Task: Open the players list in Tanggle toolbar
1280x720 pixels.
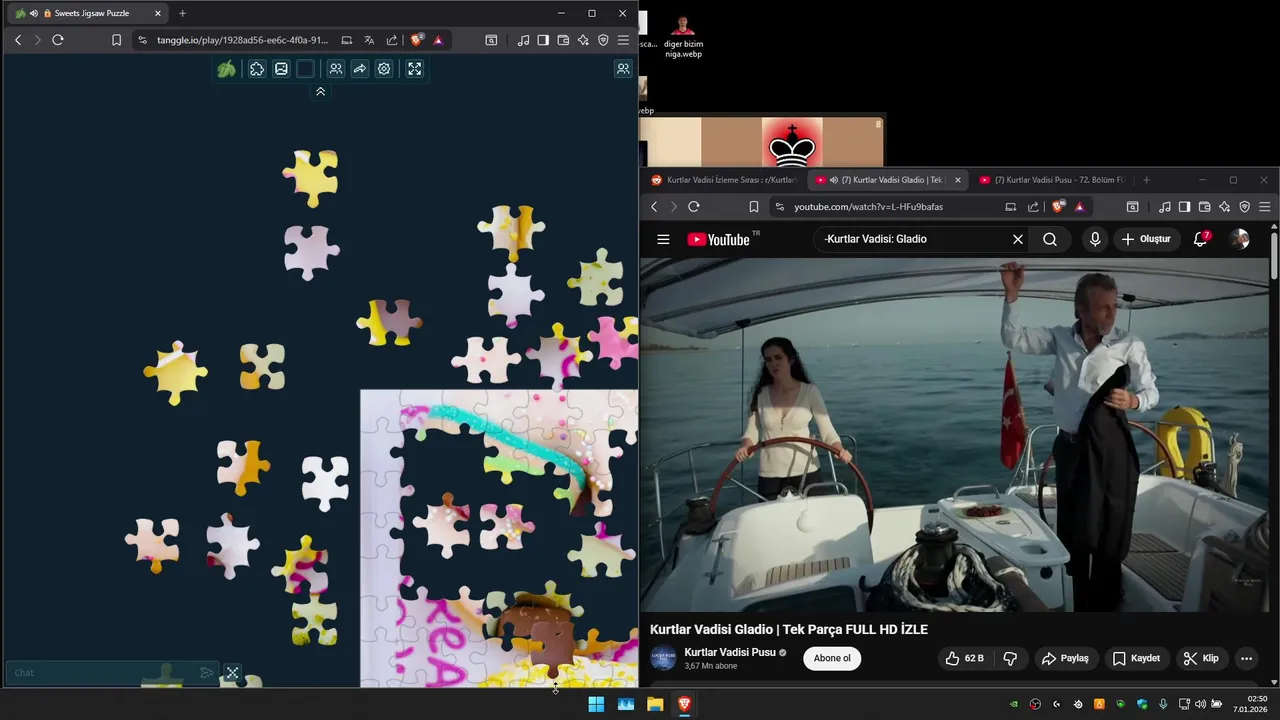Action: point(336,69)
